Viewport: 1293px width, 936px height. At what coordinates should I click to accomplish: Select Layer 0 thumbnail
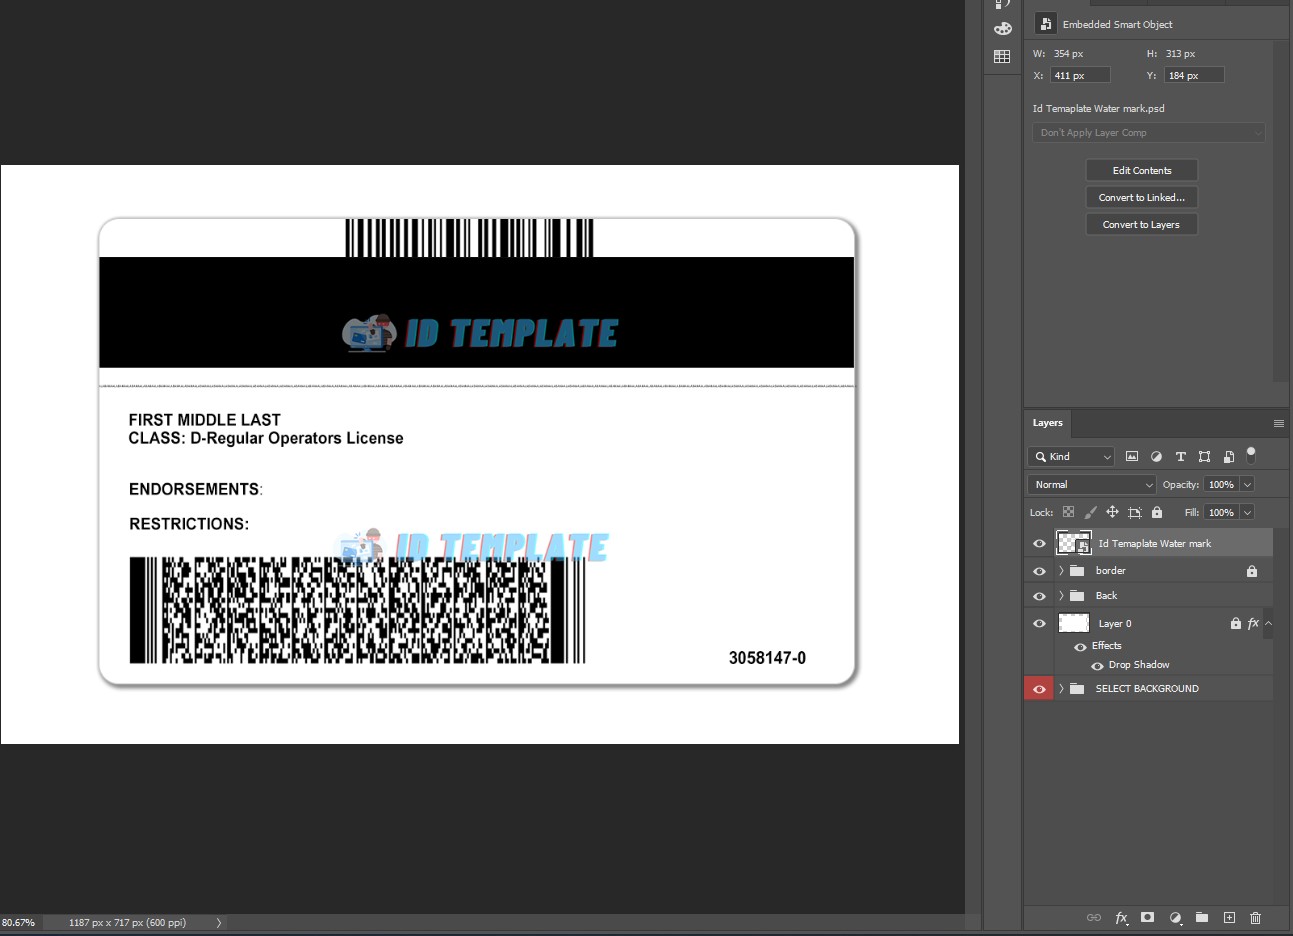[x=1074, y=623]
